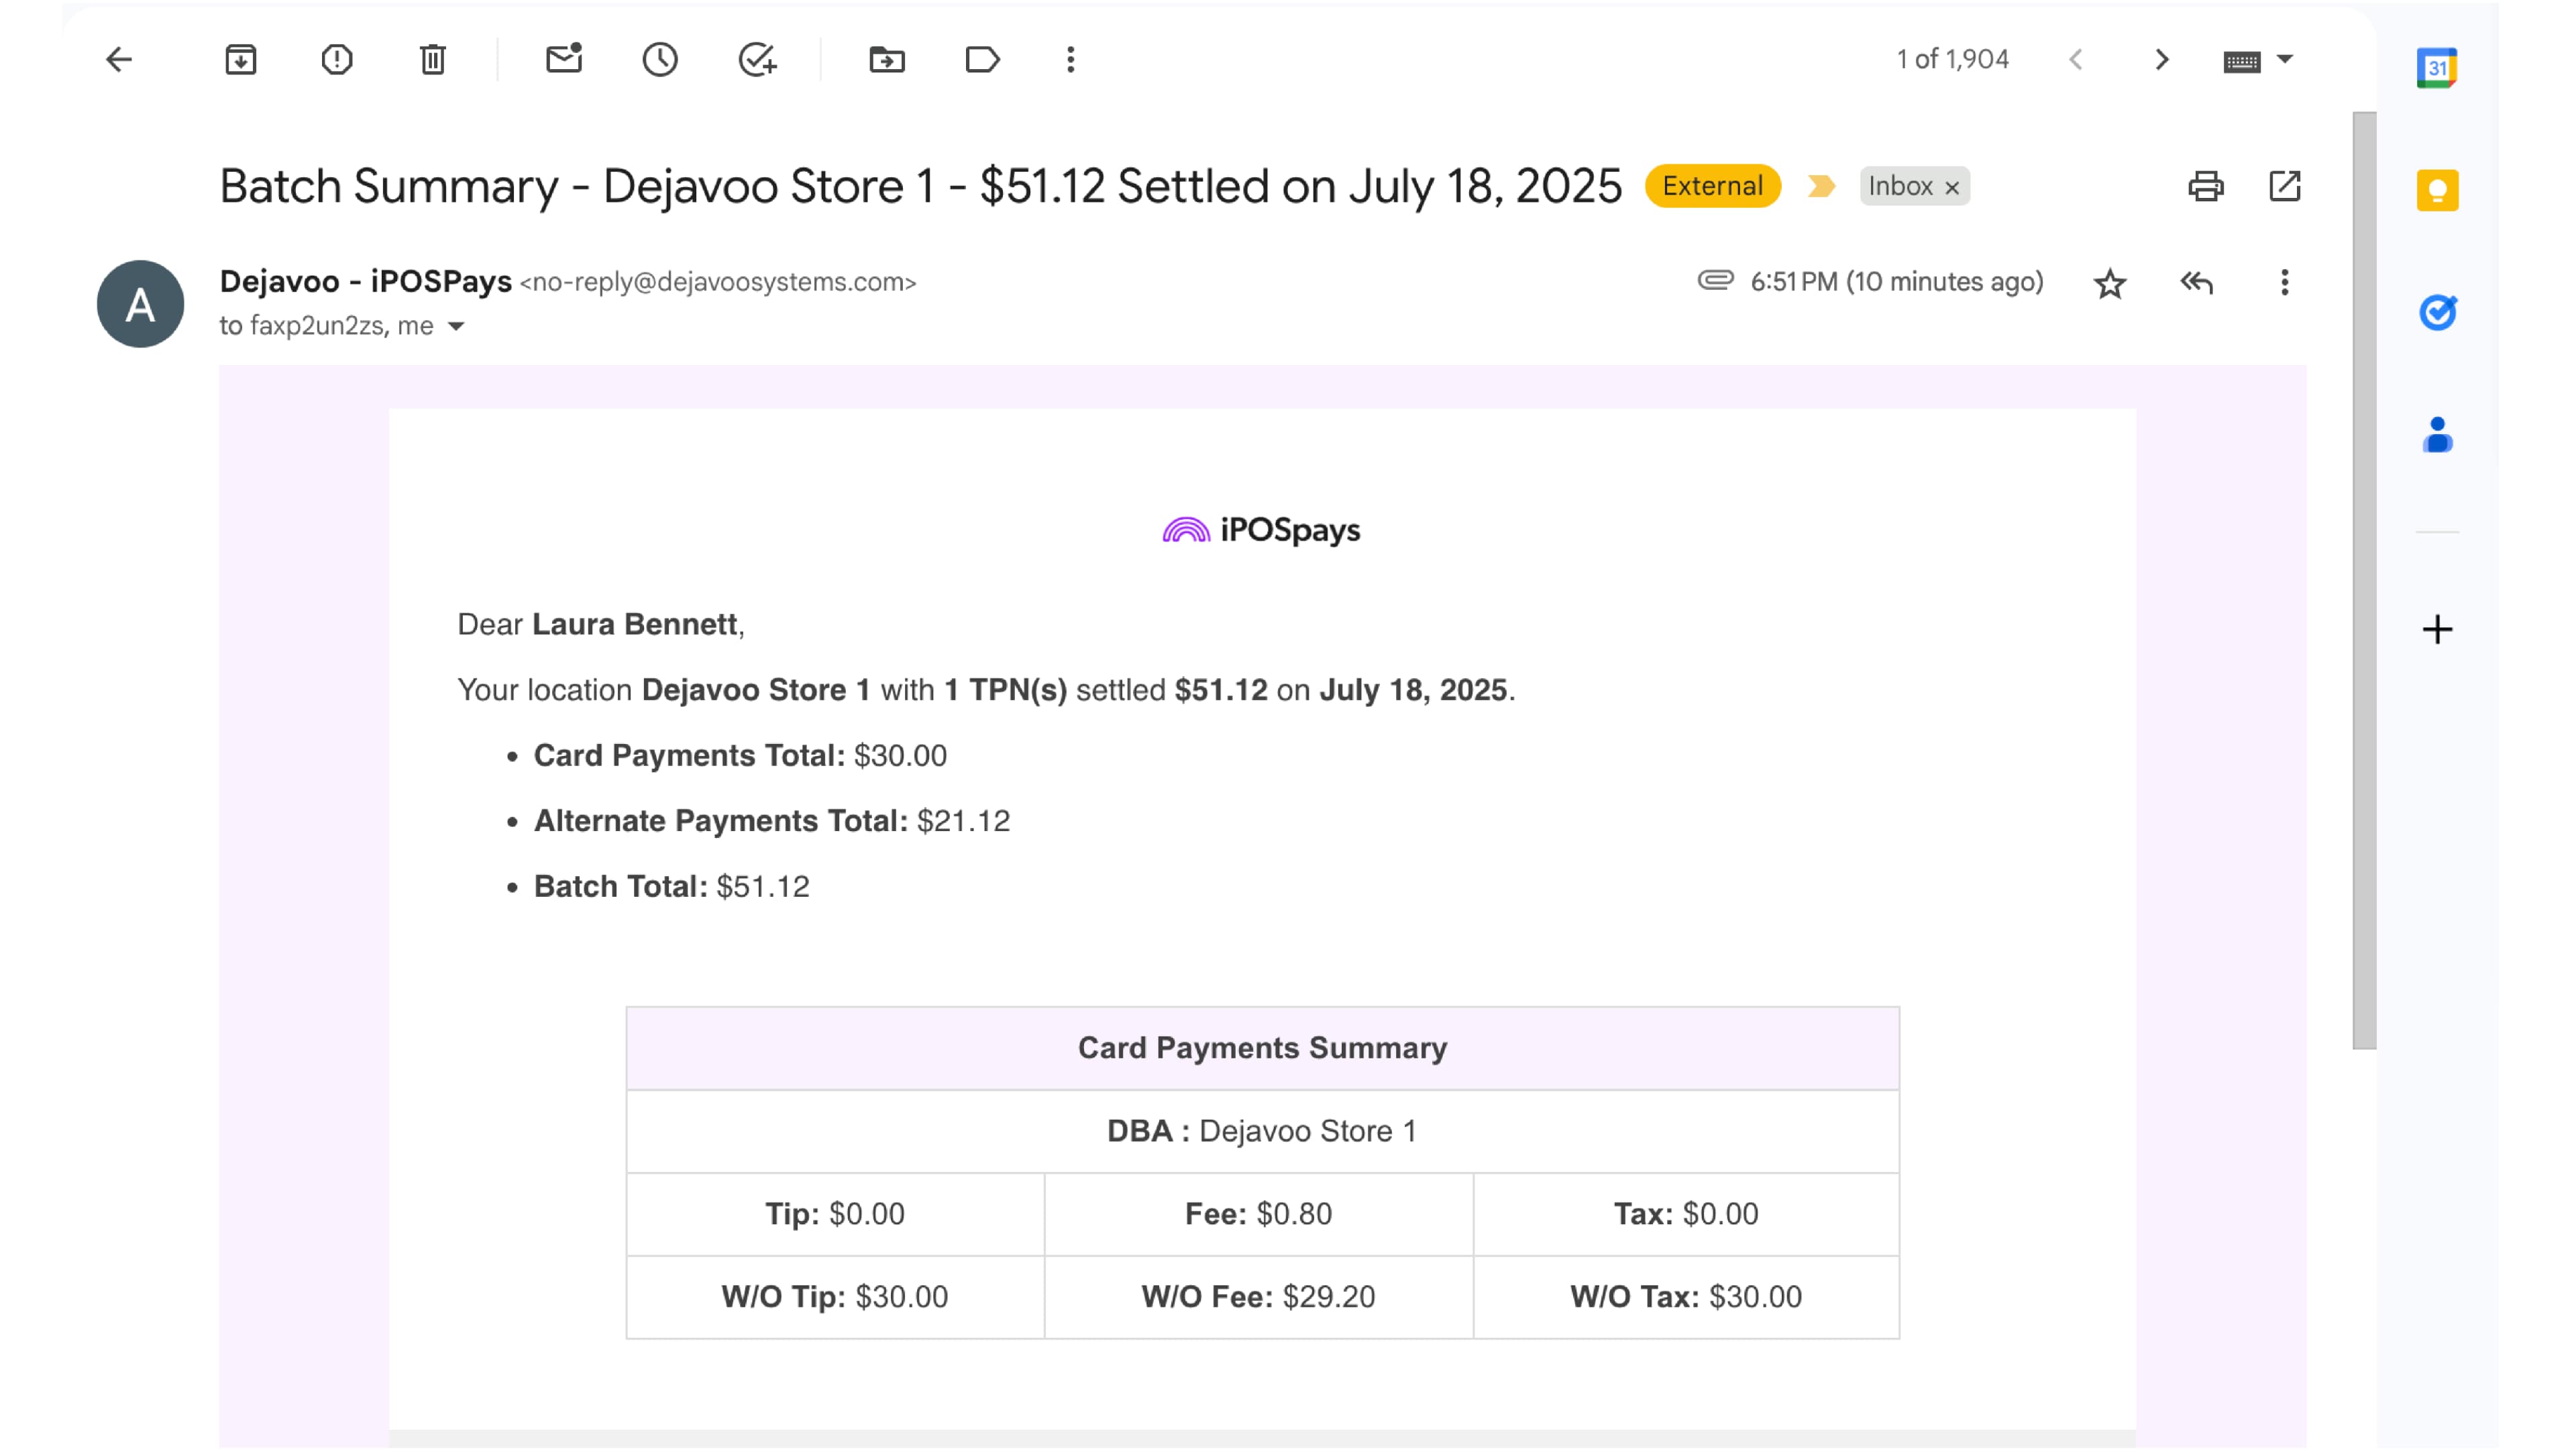Open toolbar More options menu

pos(1070,60)
